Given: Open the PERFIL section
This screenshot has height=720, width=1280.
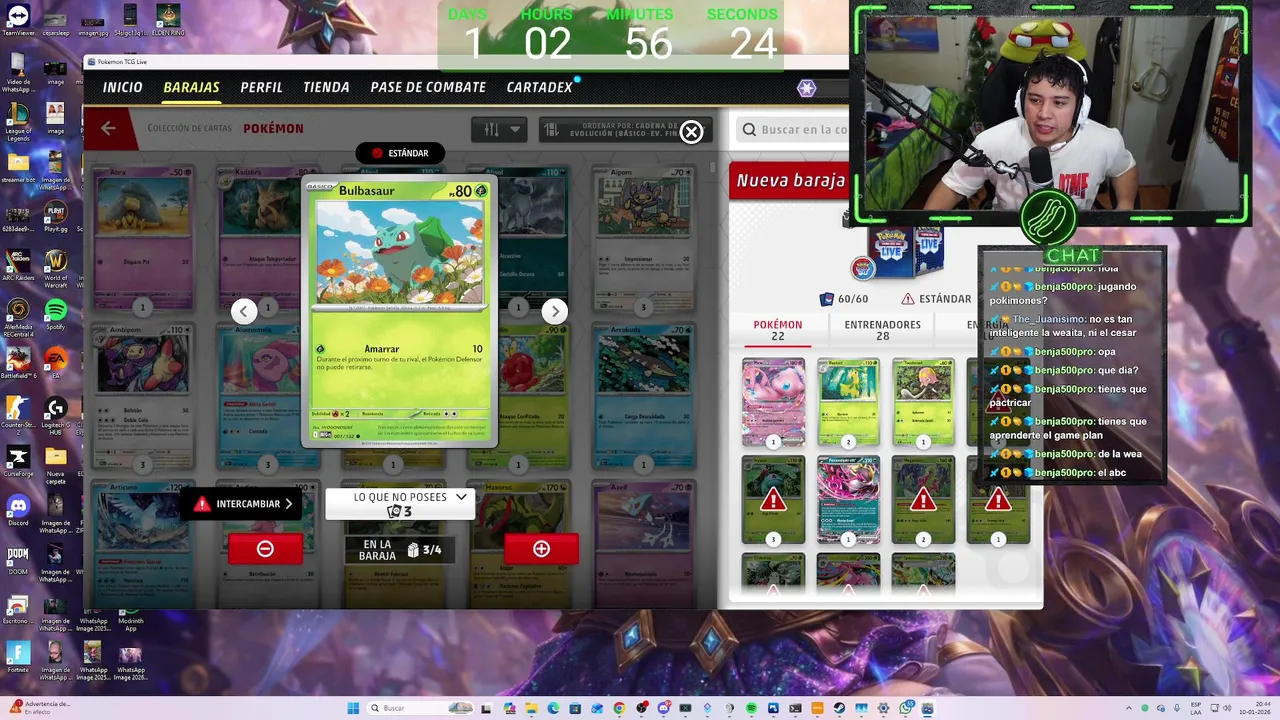Looking at the screenshot, I should [x=261, y=87].
